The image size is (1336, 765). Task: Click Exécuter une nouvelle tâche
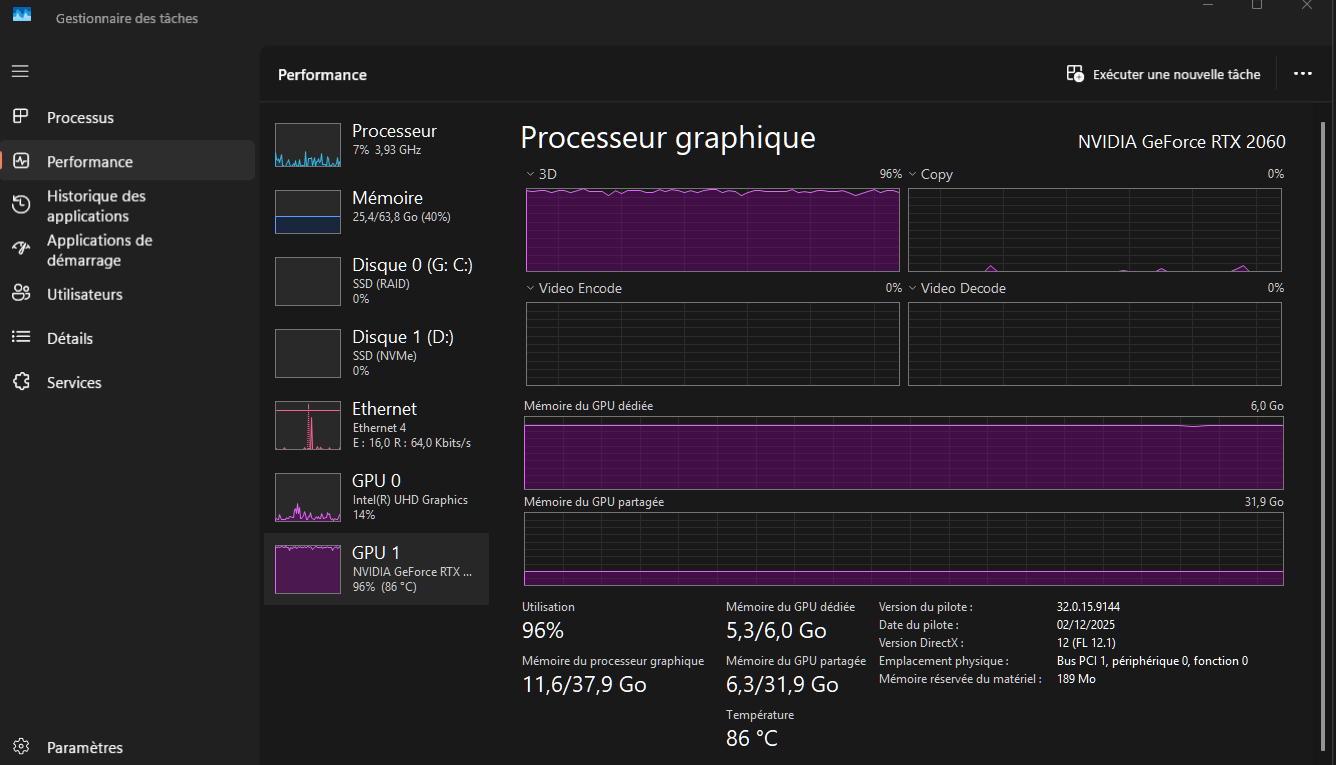point(1163,74)
